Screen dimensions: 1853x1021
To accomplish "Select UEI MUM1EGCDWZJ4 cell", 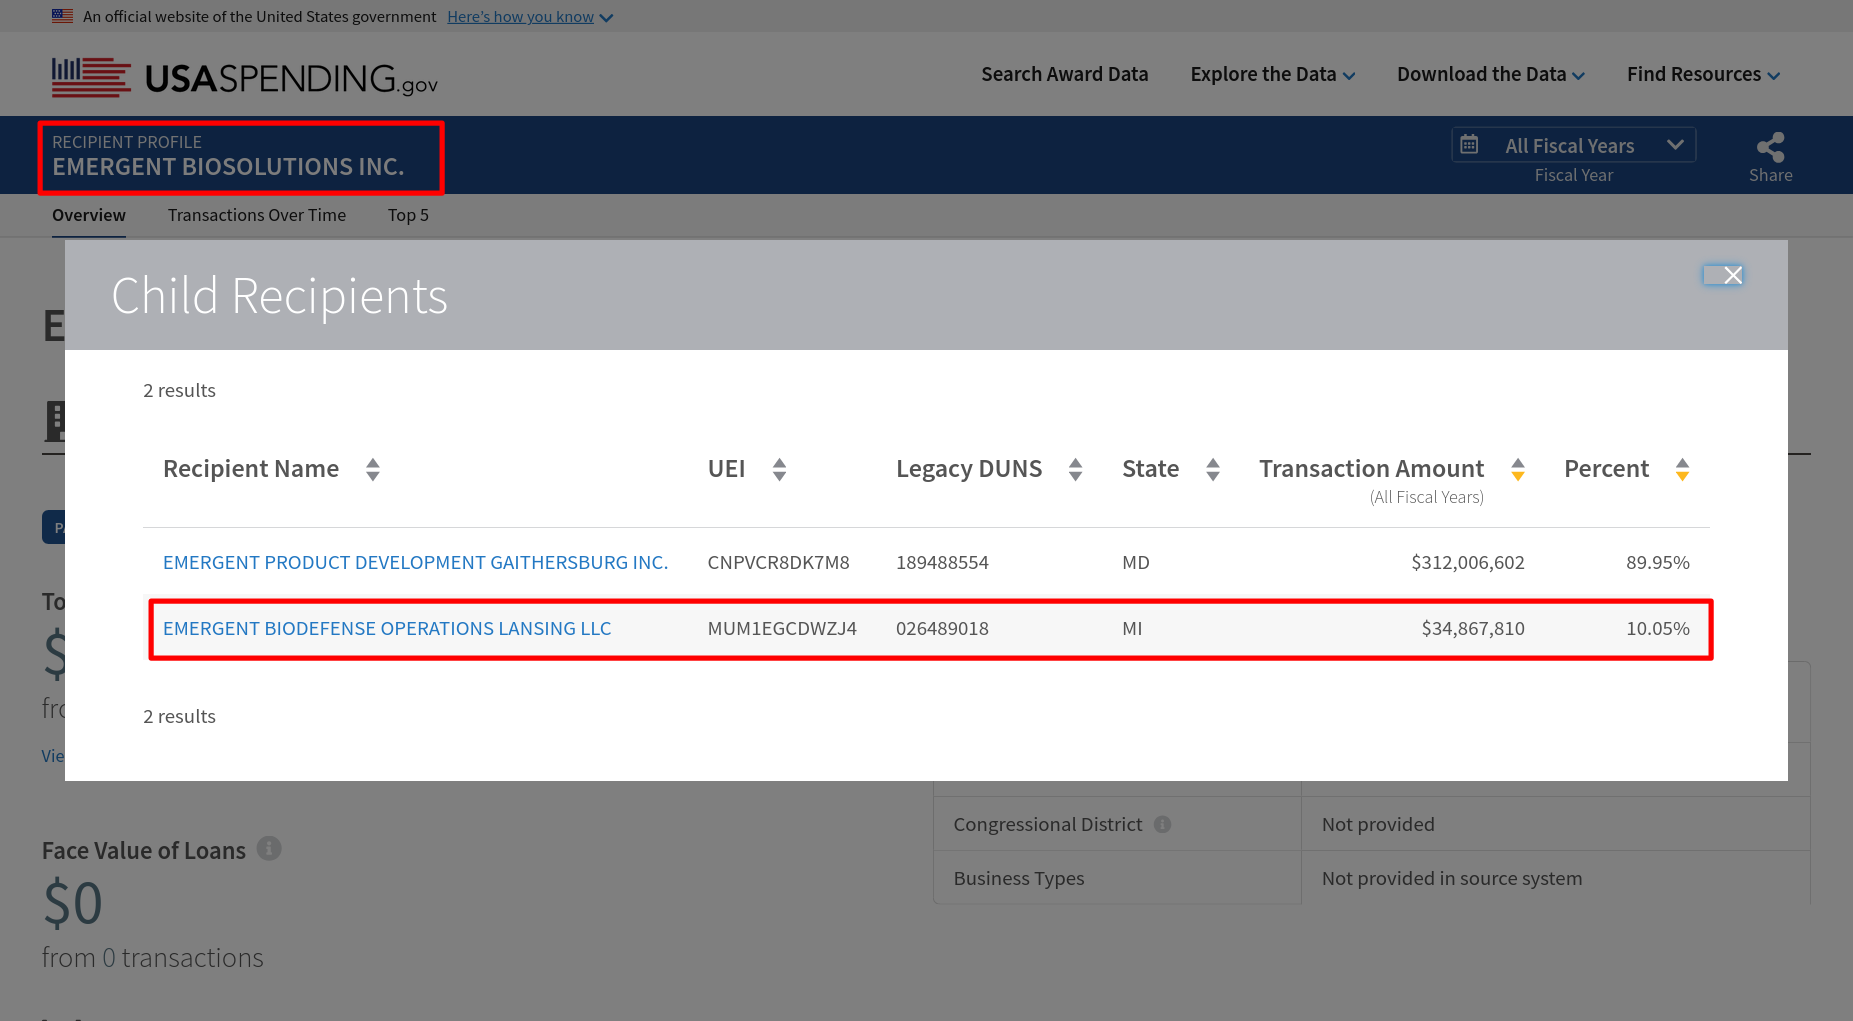I will click(x=782, y=628).
